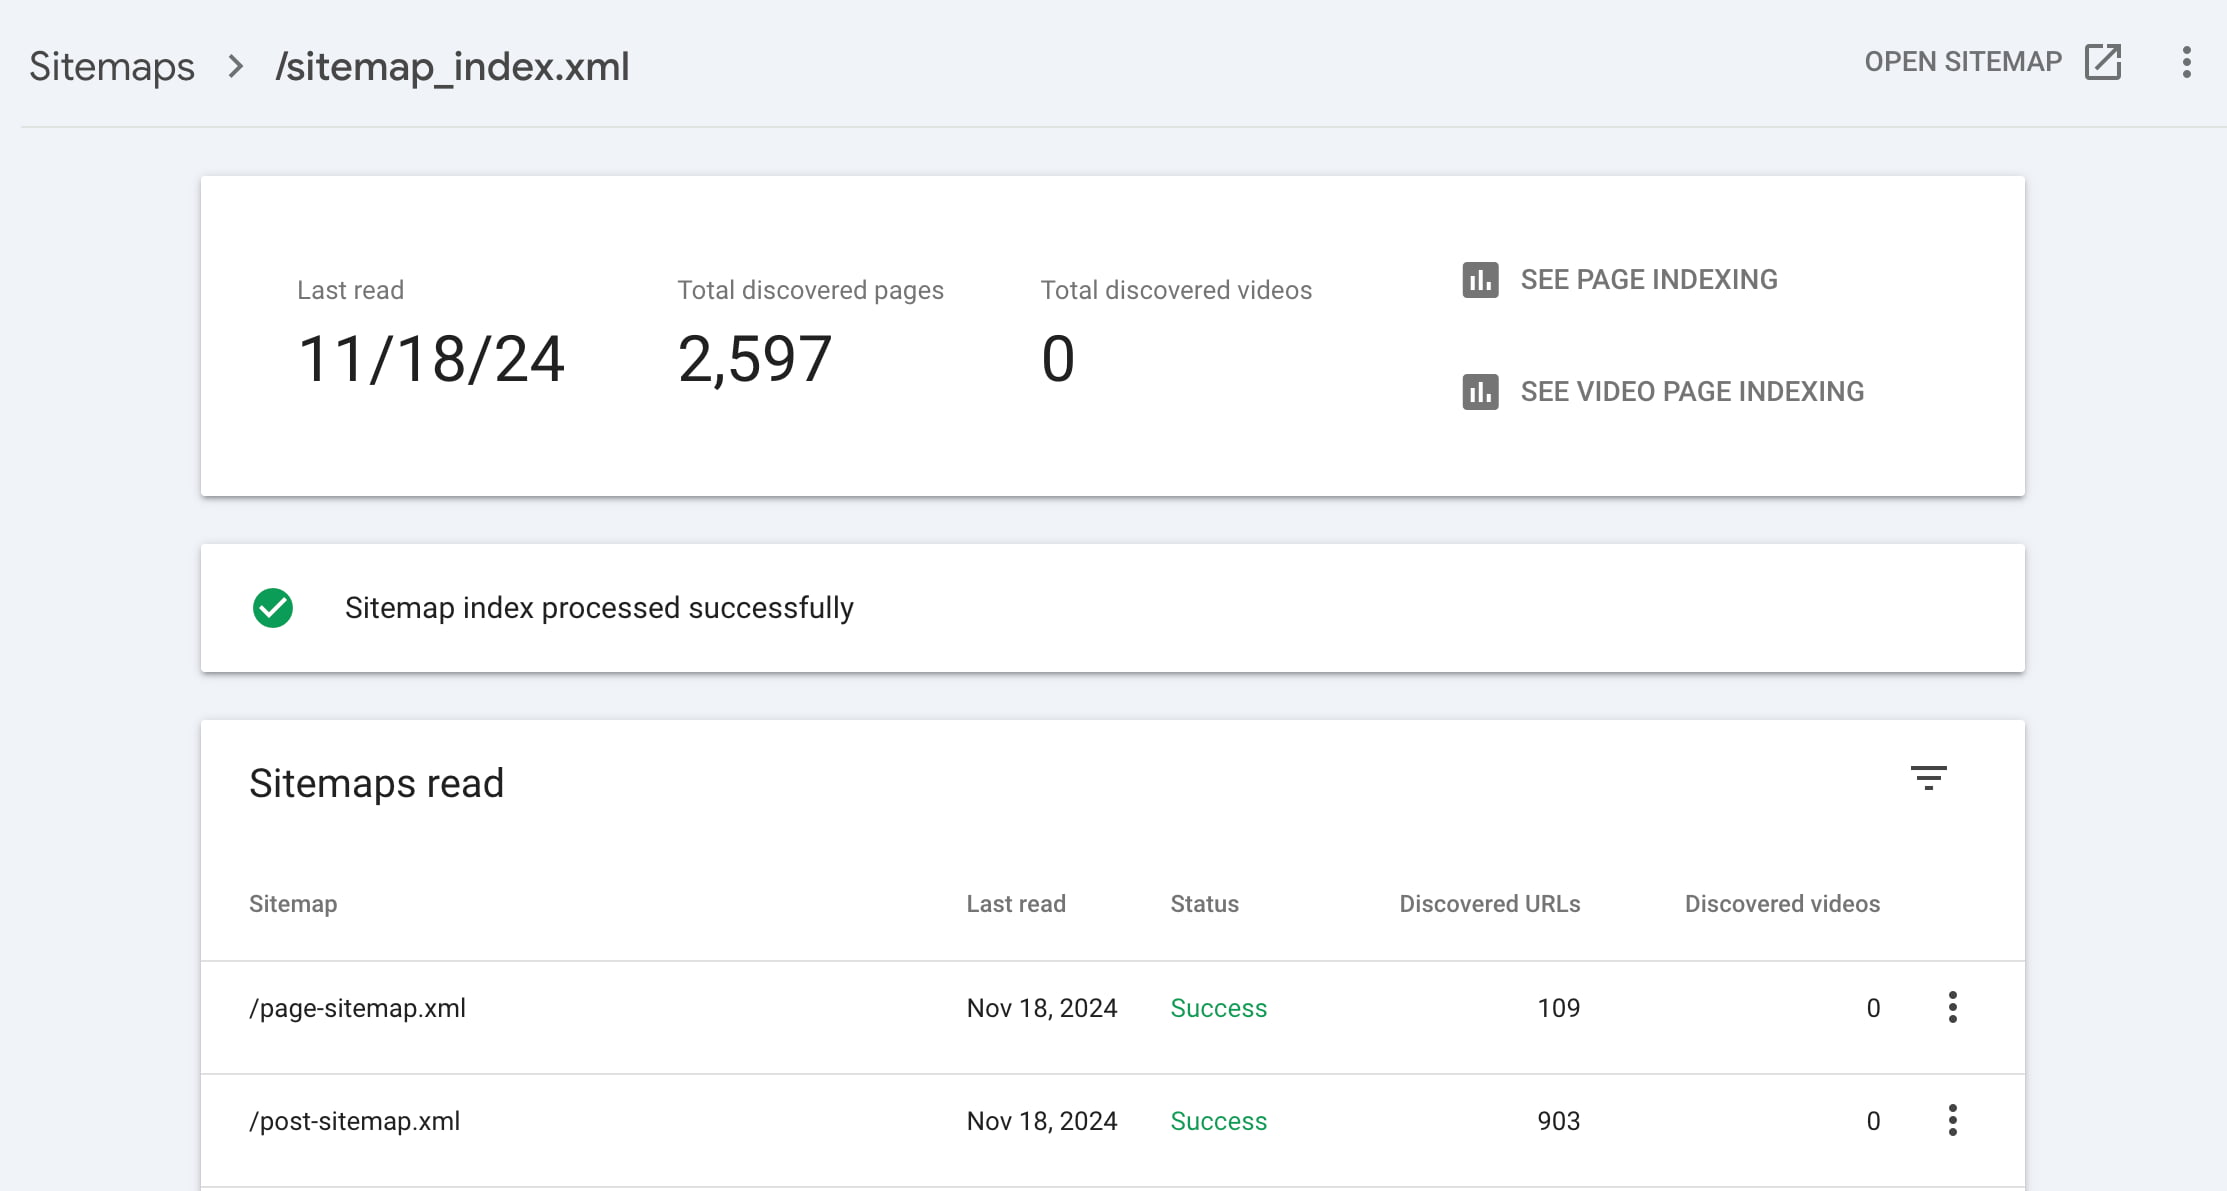
Task: Click the Discovered videos column header
Action: [x=1782, y=904]
